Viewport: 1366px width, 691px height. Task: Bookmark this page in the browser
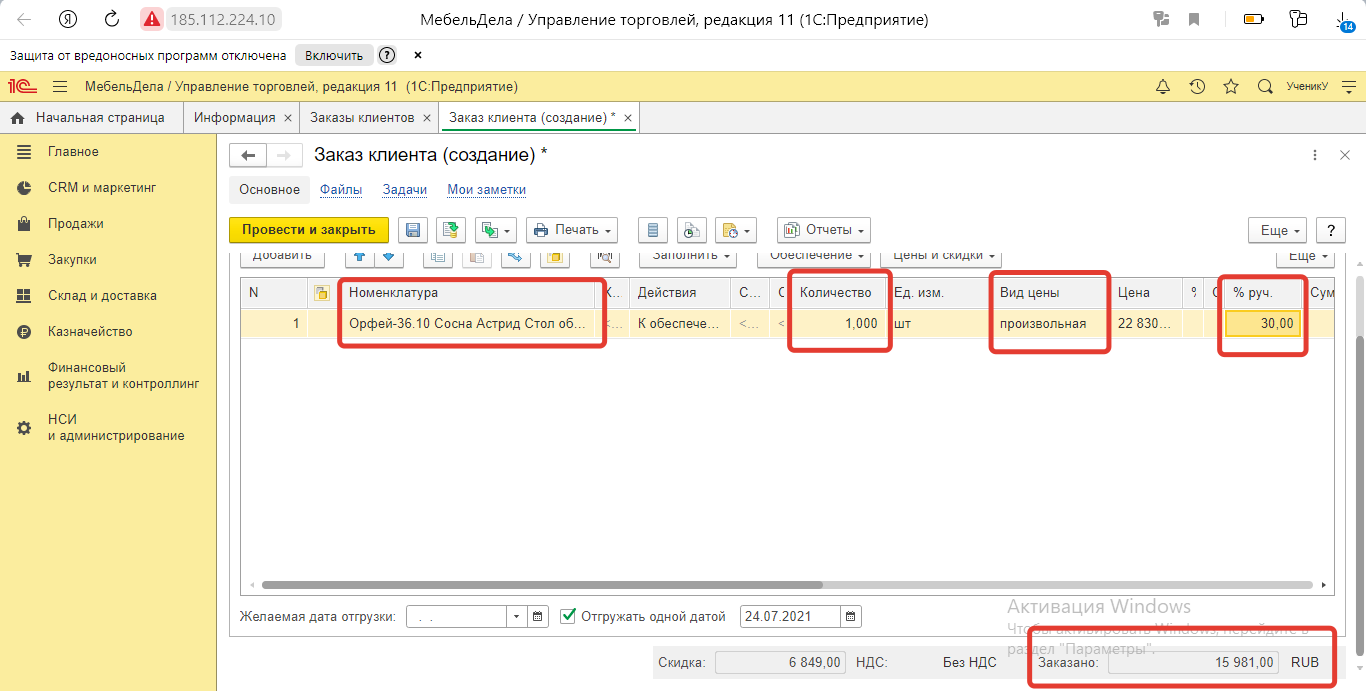pyautogui.click(x=1194, y=19)
